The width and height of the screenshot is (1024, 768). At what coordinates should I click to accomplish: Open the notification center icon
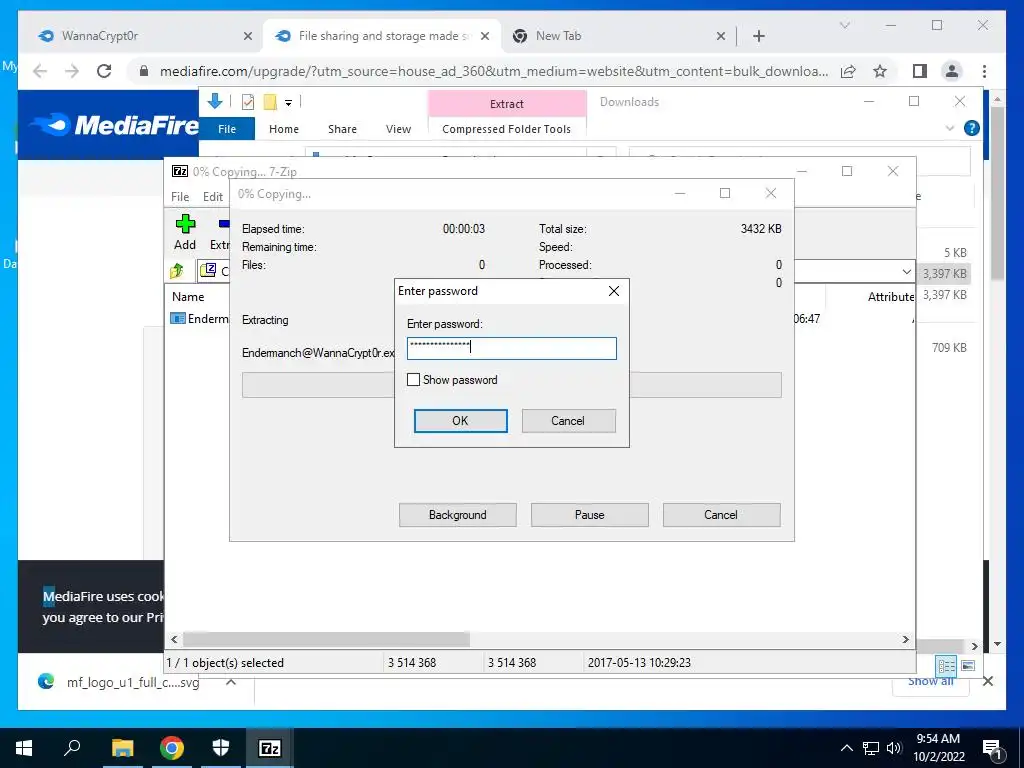tap(992, 748)
